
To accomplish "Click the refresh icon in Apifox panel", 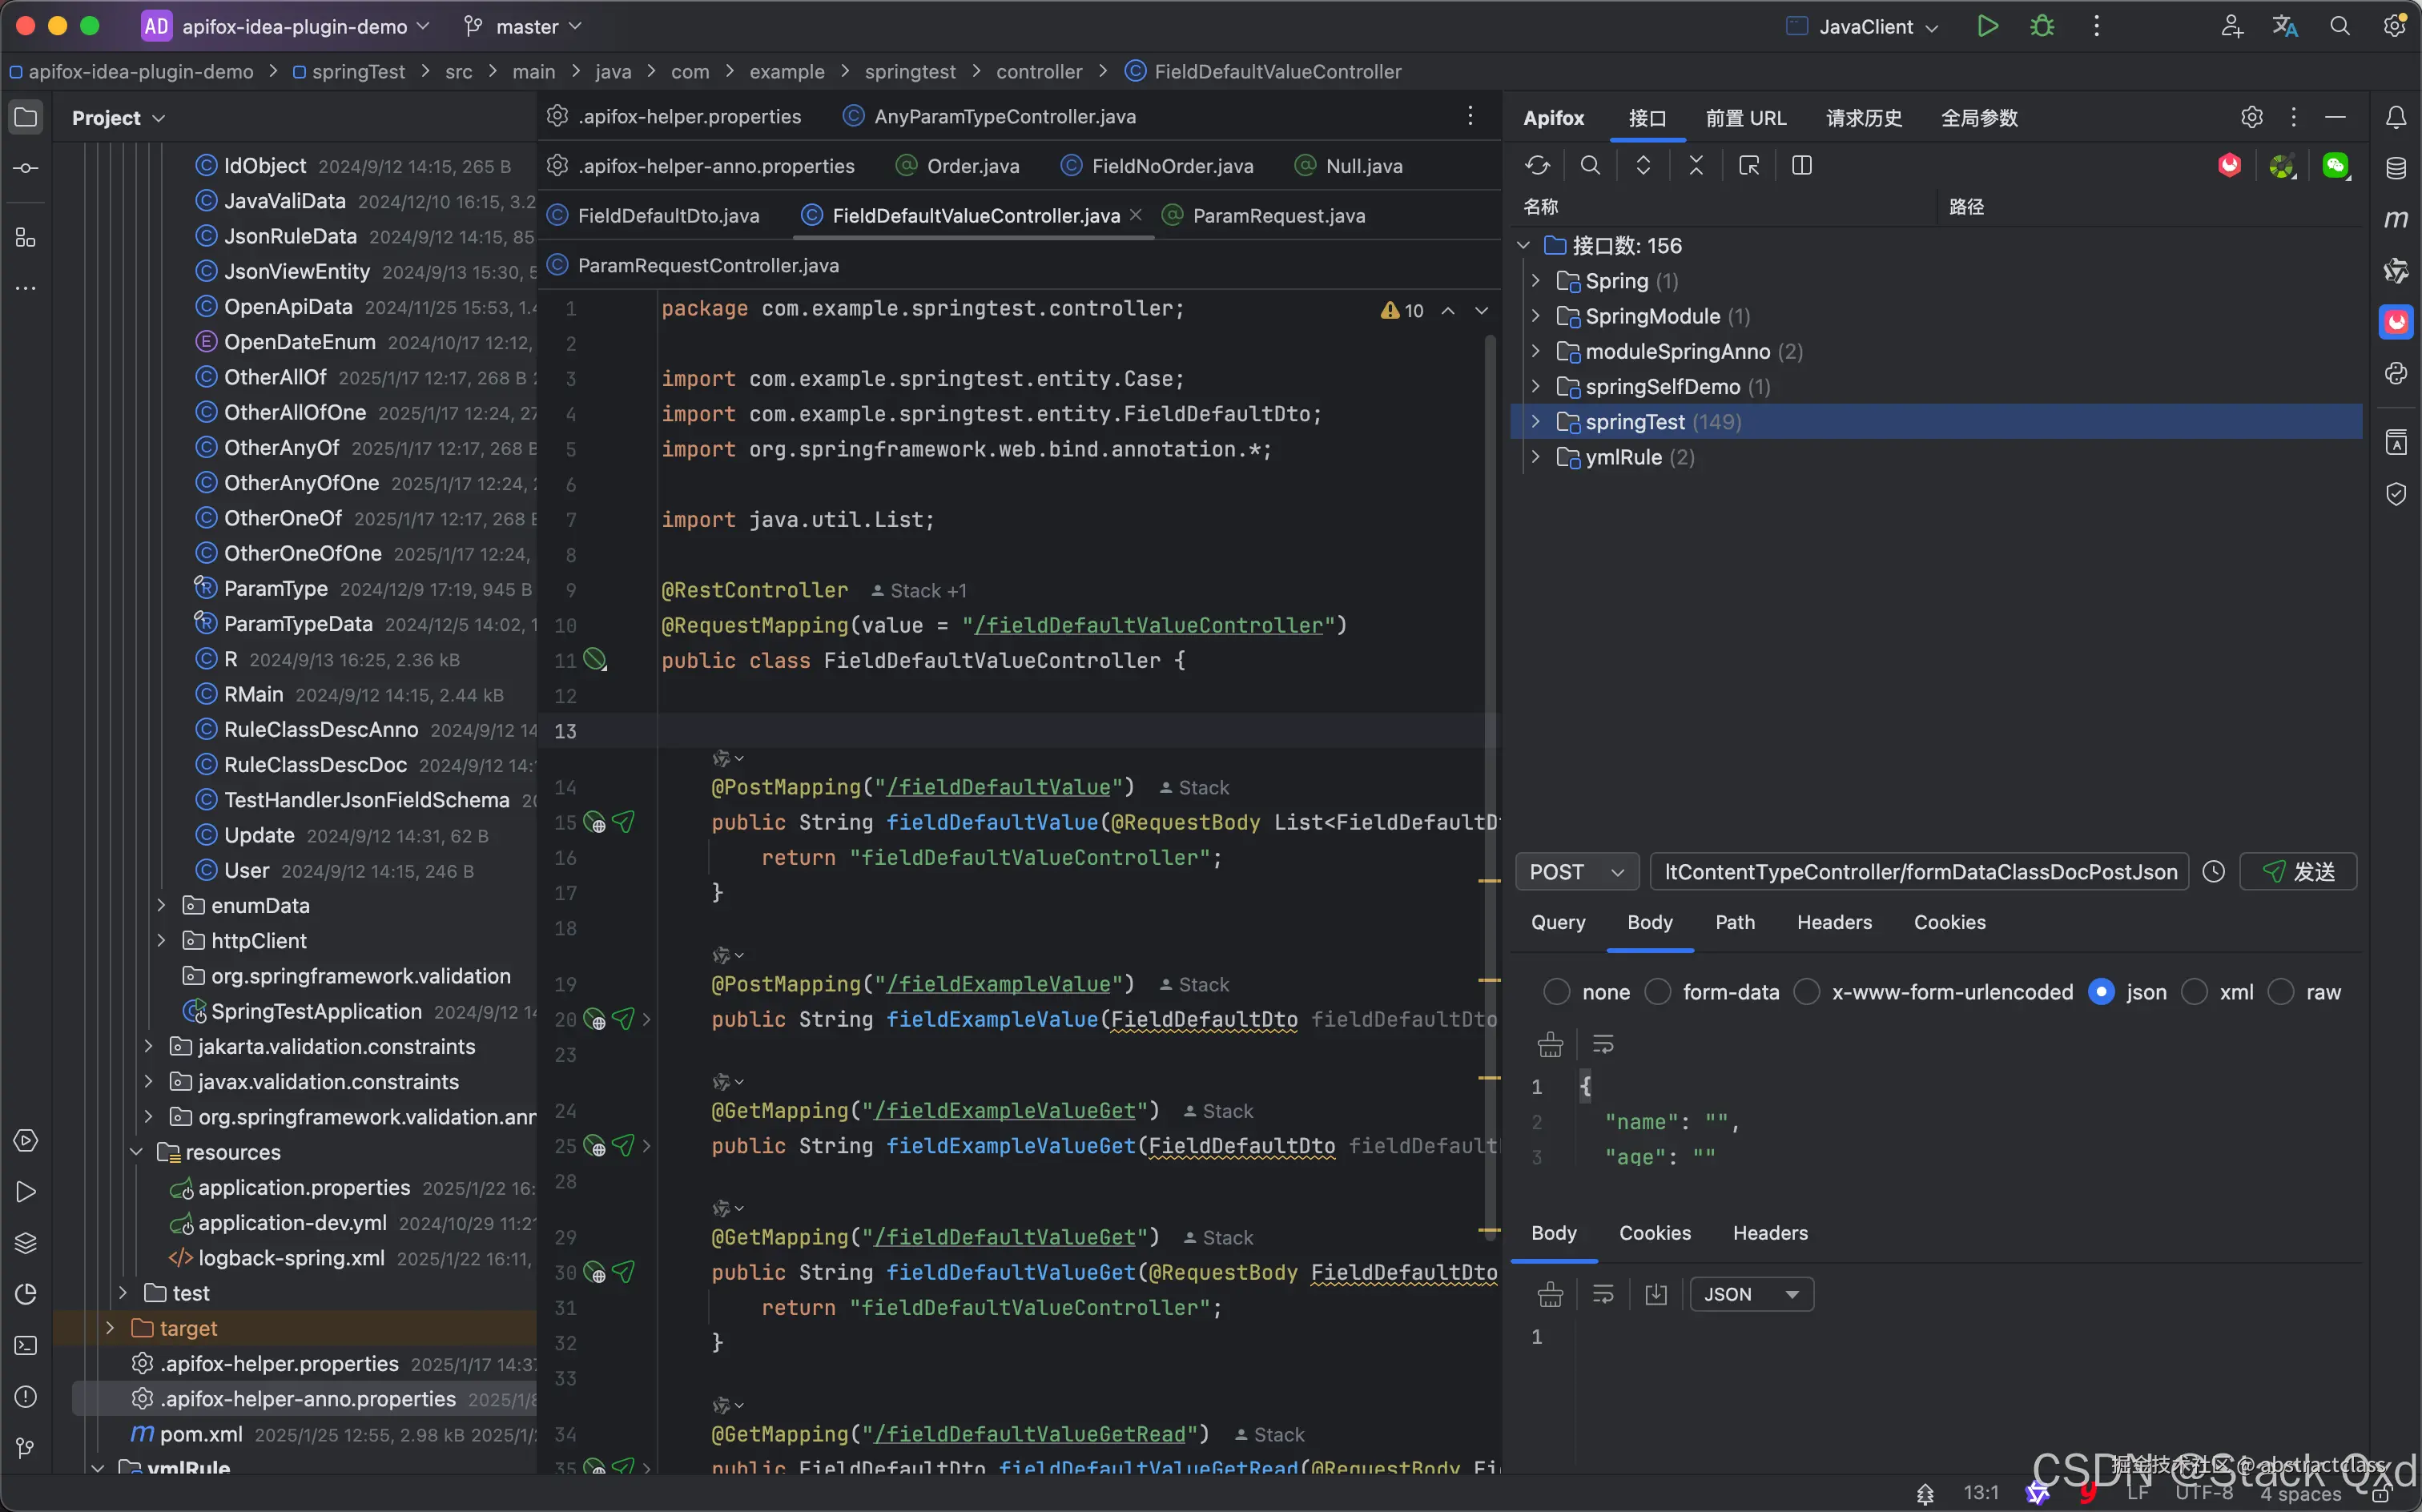I will pyautogui.click(x=1537, y=165).
